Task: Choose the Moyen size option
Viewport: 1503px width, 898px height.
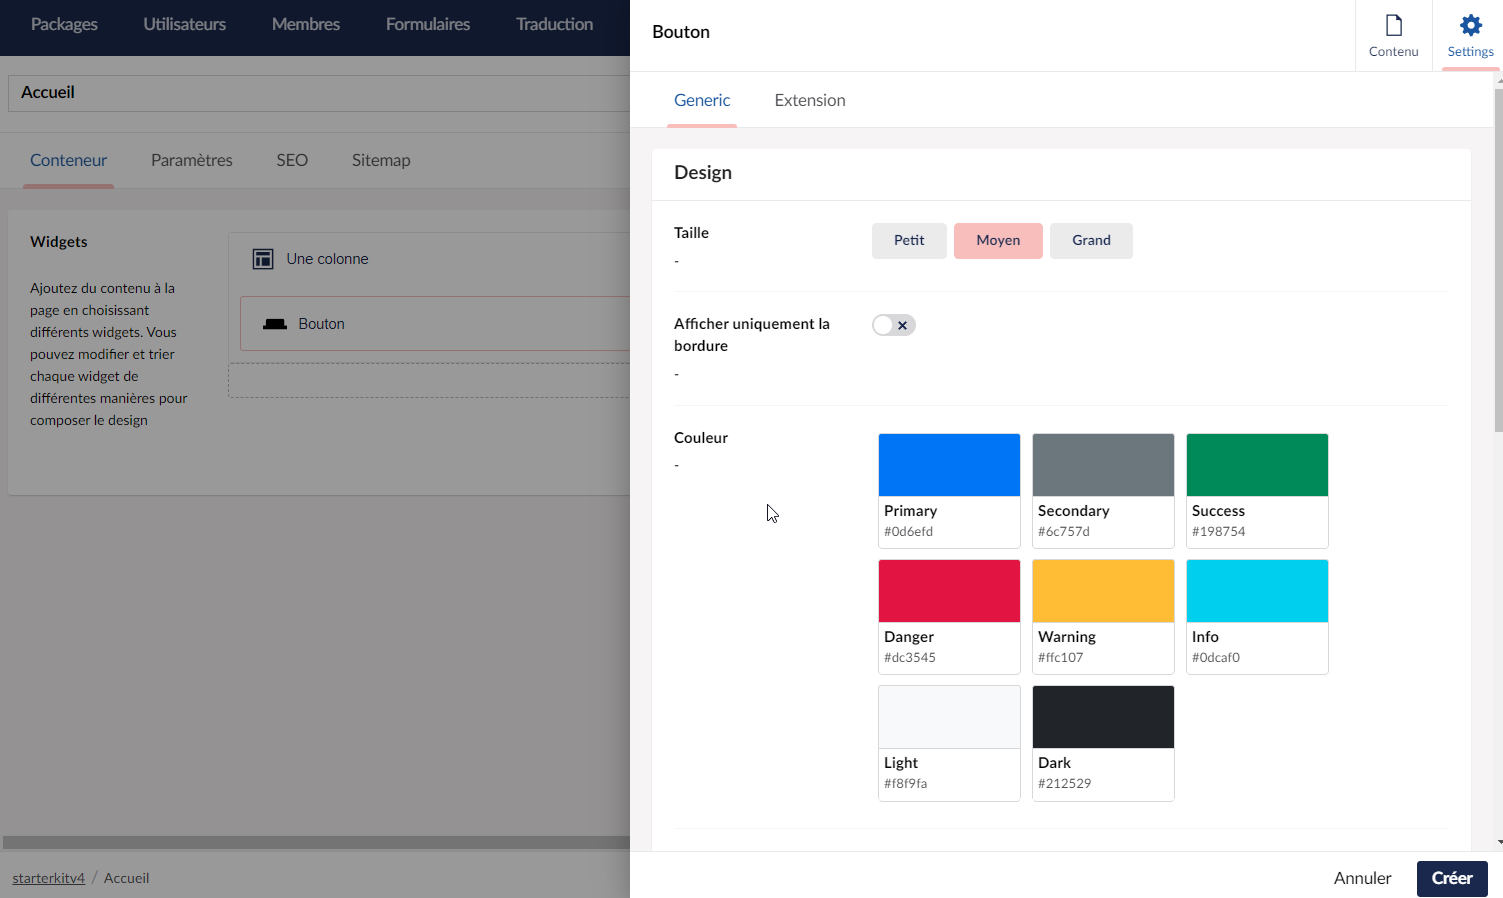Action: [x=998, y=241]
